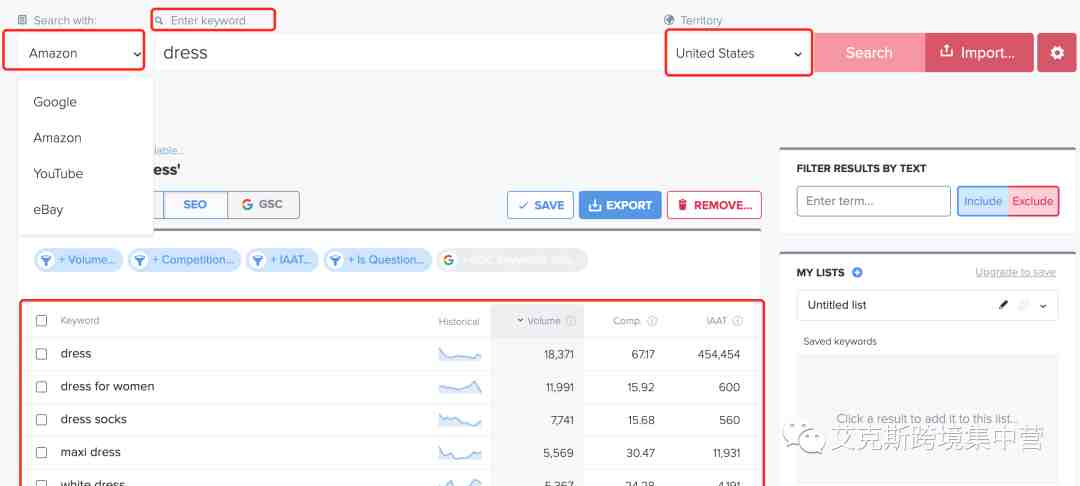Switch to the GSC tab
The width and height of the screenshot is (1080, 486).
[x=263, y=204]
